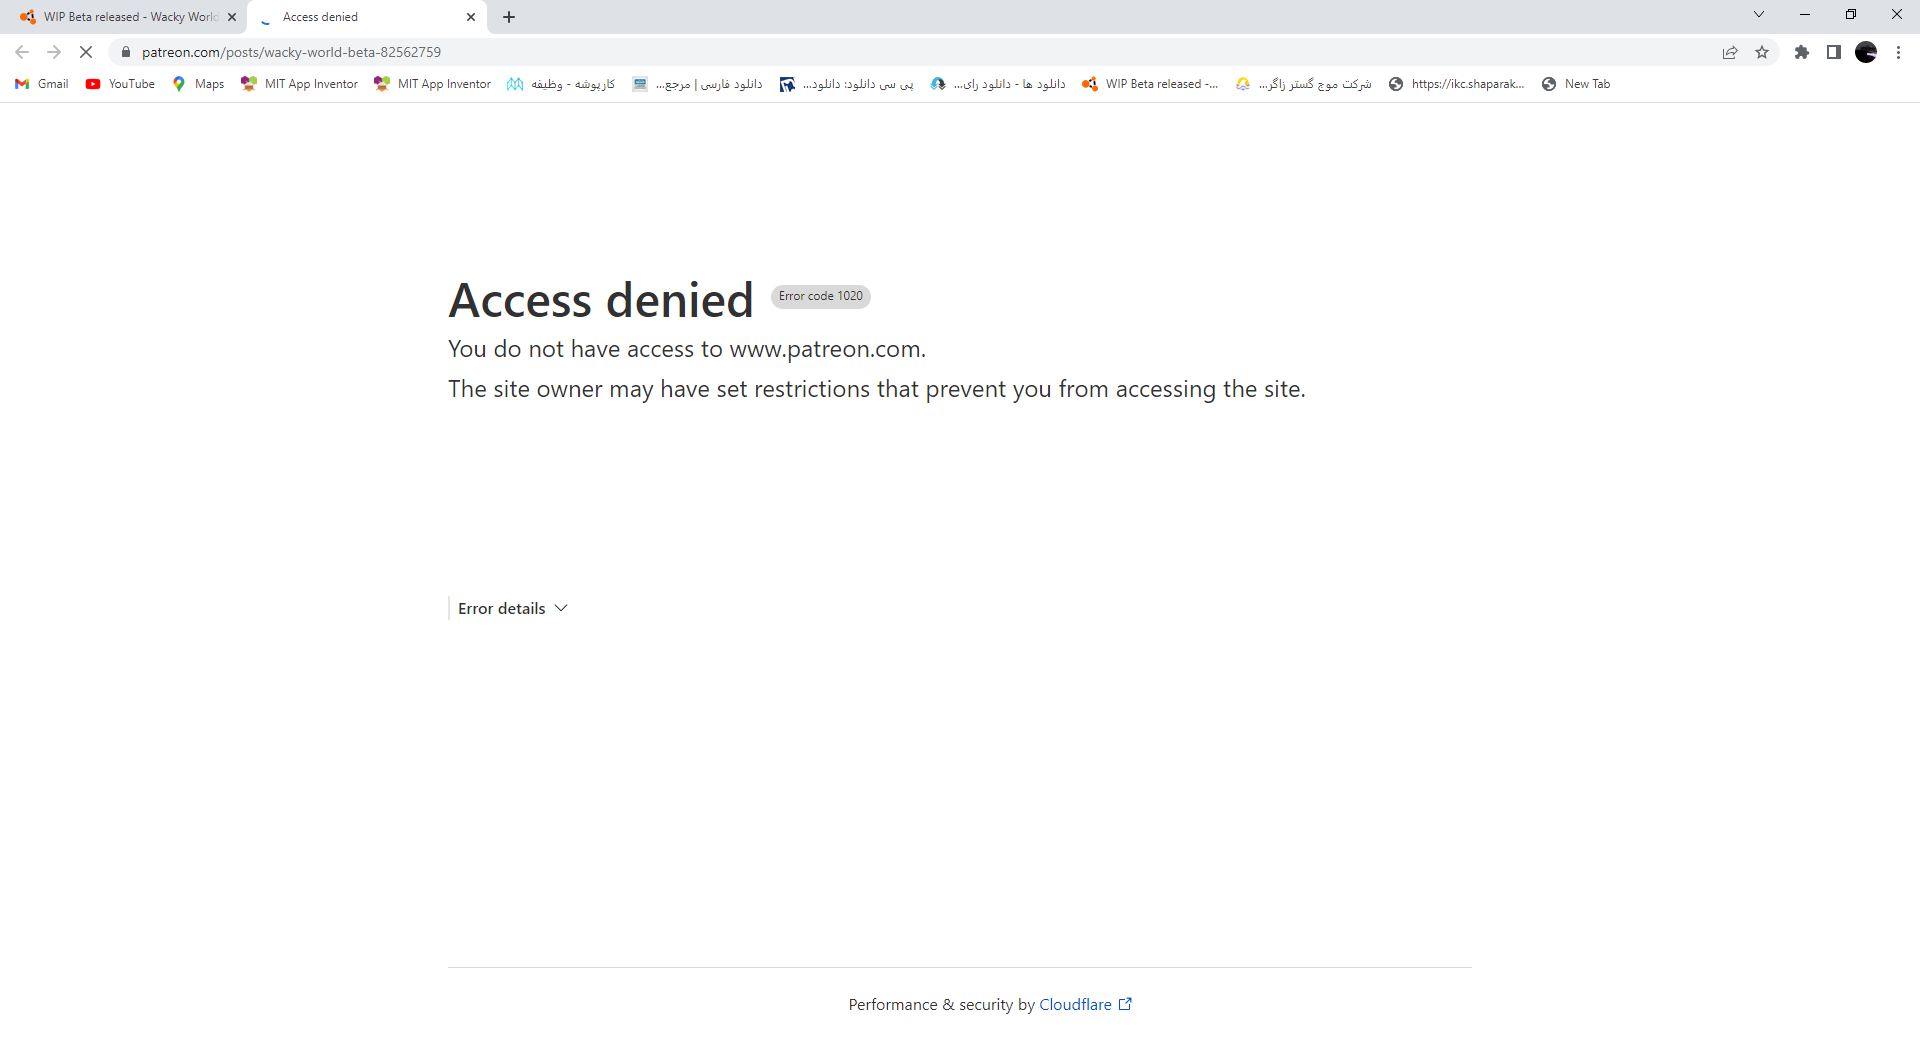
Task: Close the Access denied tab
Action: pyautogui.click(x=471, y=17)
